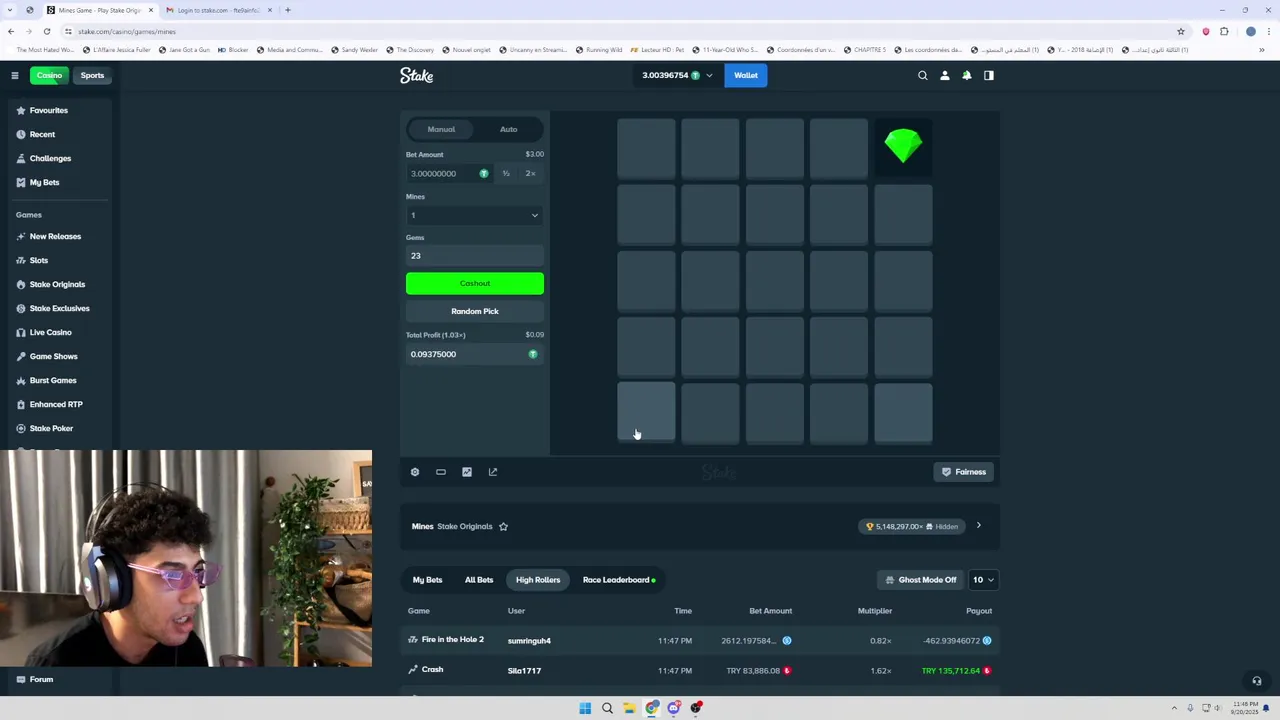Open New Releases in the sidebar
Screen dimensions: 1280x720
point(55,236)
